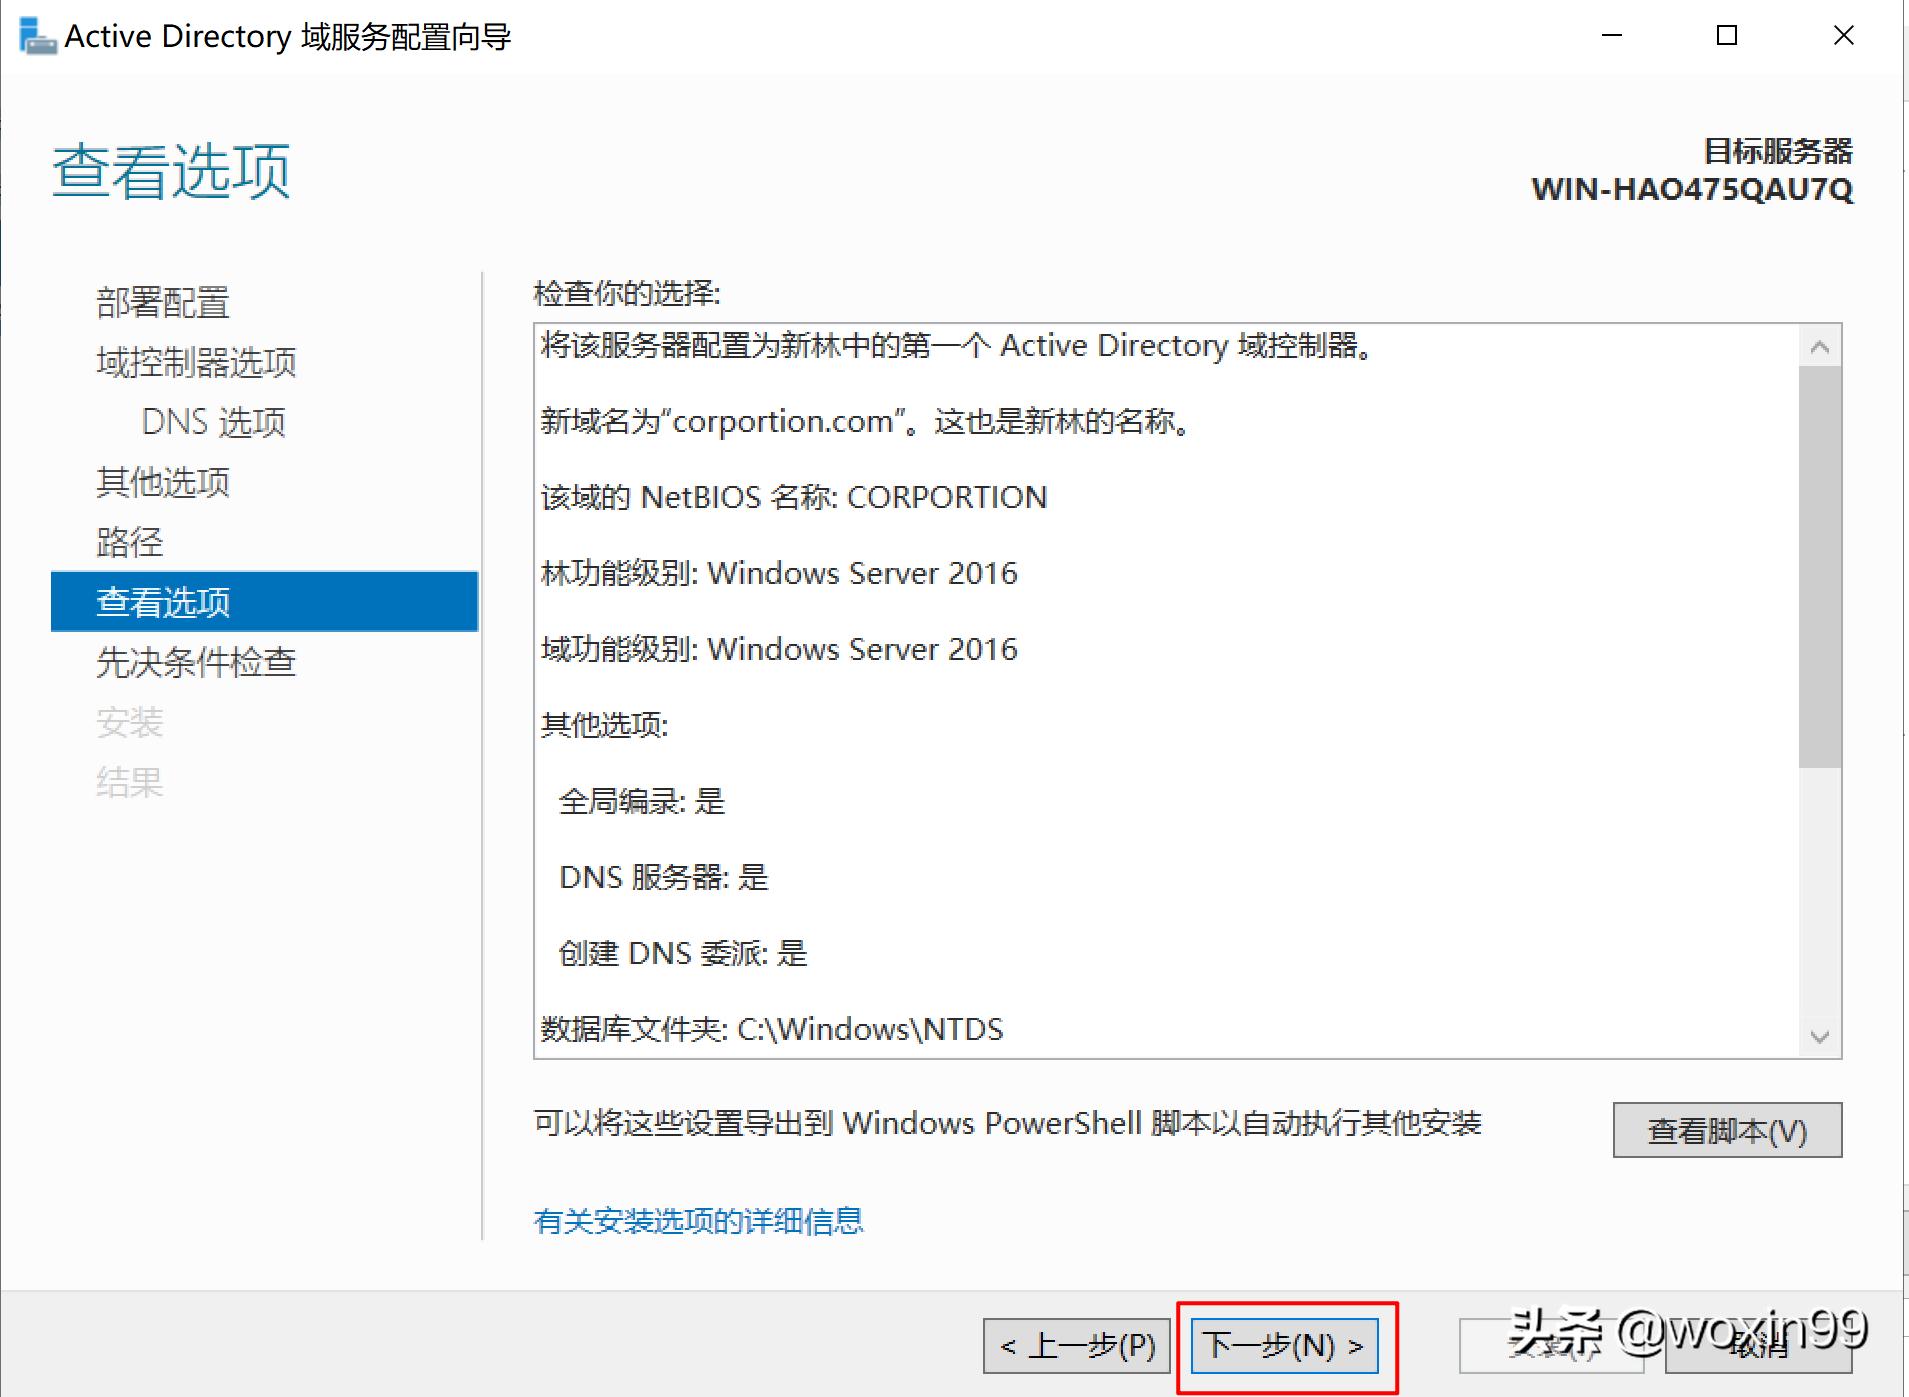This screenshot has height=1397, width=1909.
Task: Jump to 先决条件检查 step
Action: coord(196,662)
